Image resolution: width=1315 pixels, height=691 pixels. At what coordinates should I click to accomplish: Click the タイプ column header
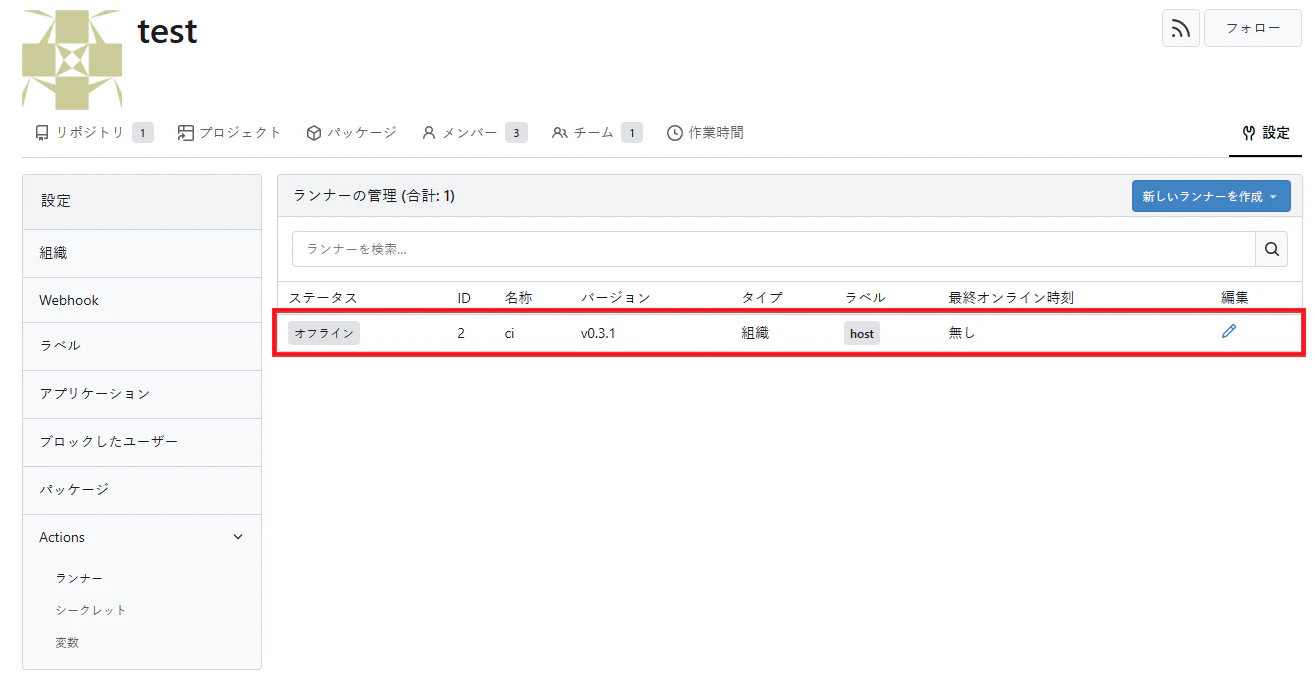click(x=762, y=297)
